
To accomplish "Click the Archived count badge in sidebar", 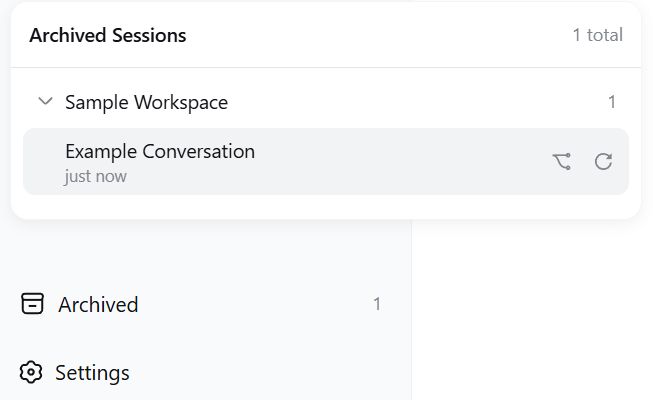I will point(377,304).
